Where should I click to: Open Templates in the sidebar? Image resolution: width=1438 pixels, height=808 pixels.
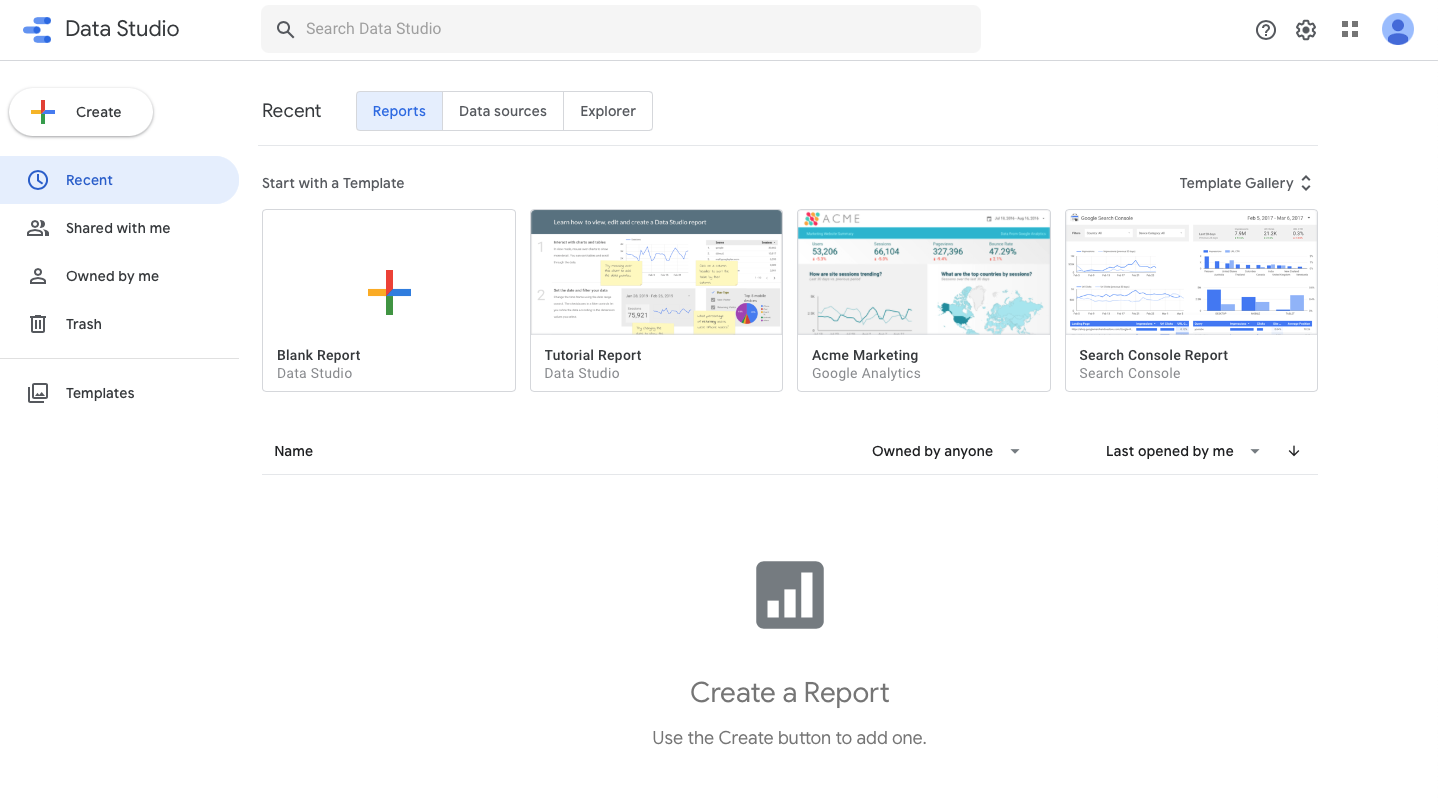(119, 393)
